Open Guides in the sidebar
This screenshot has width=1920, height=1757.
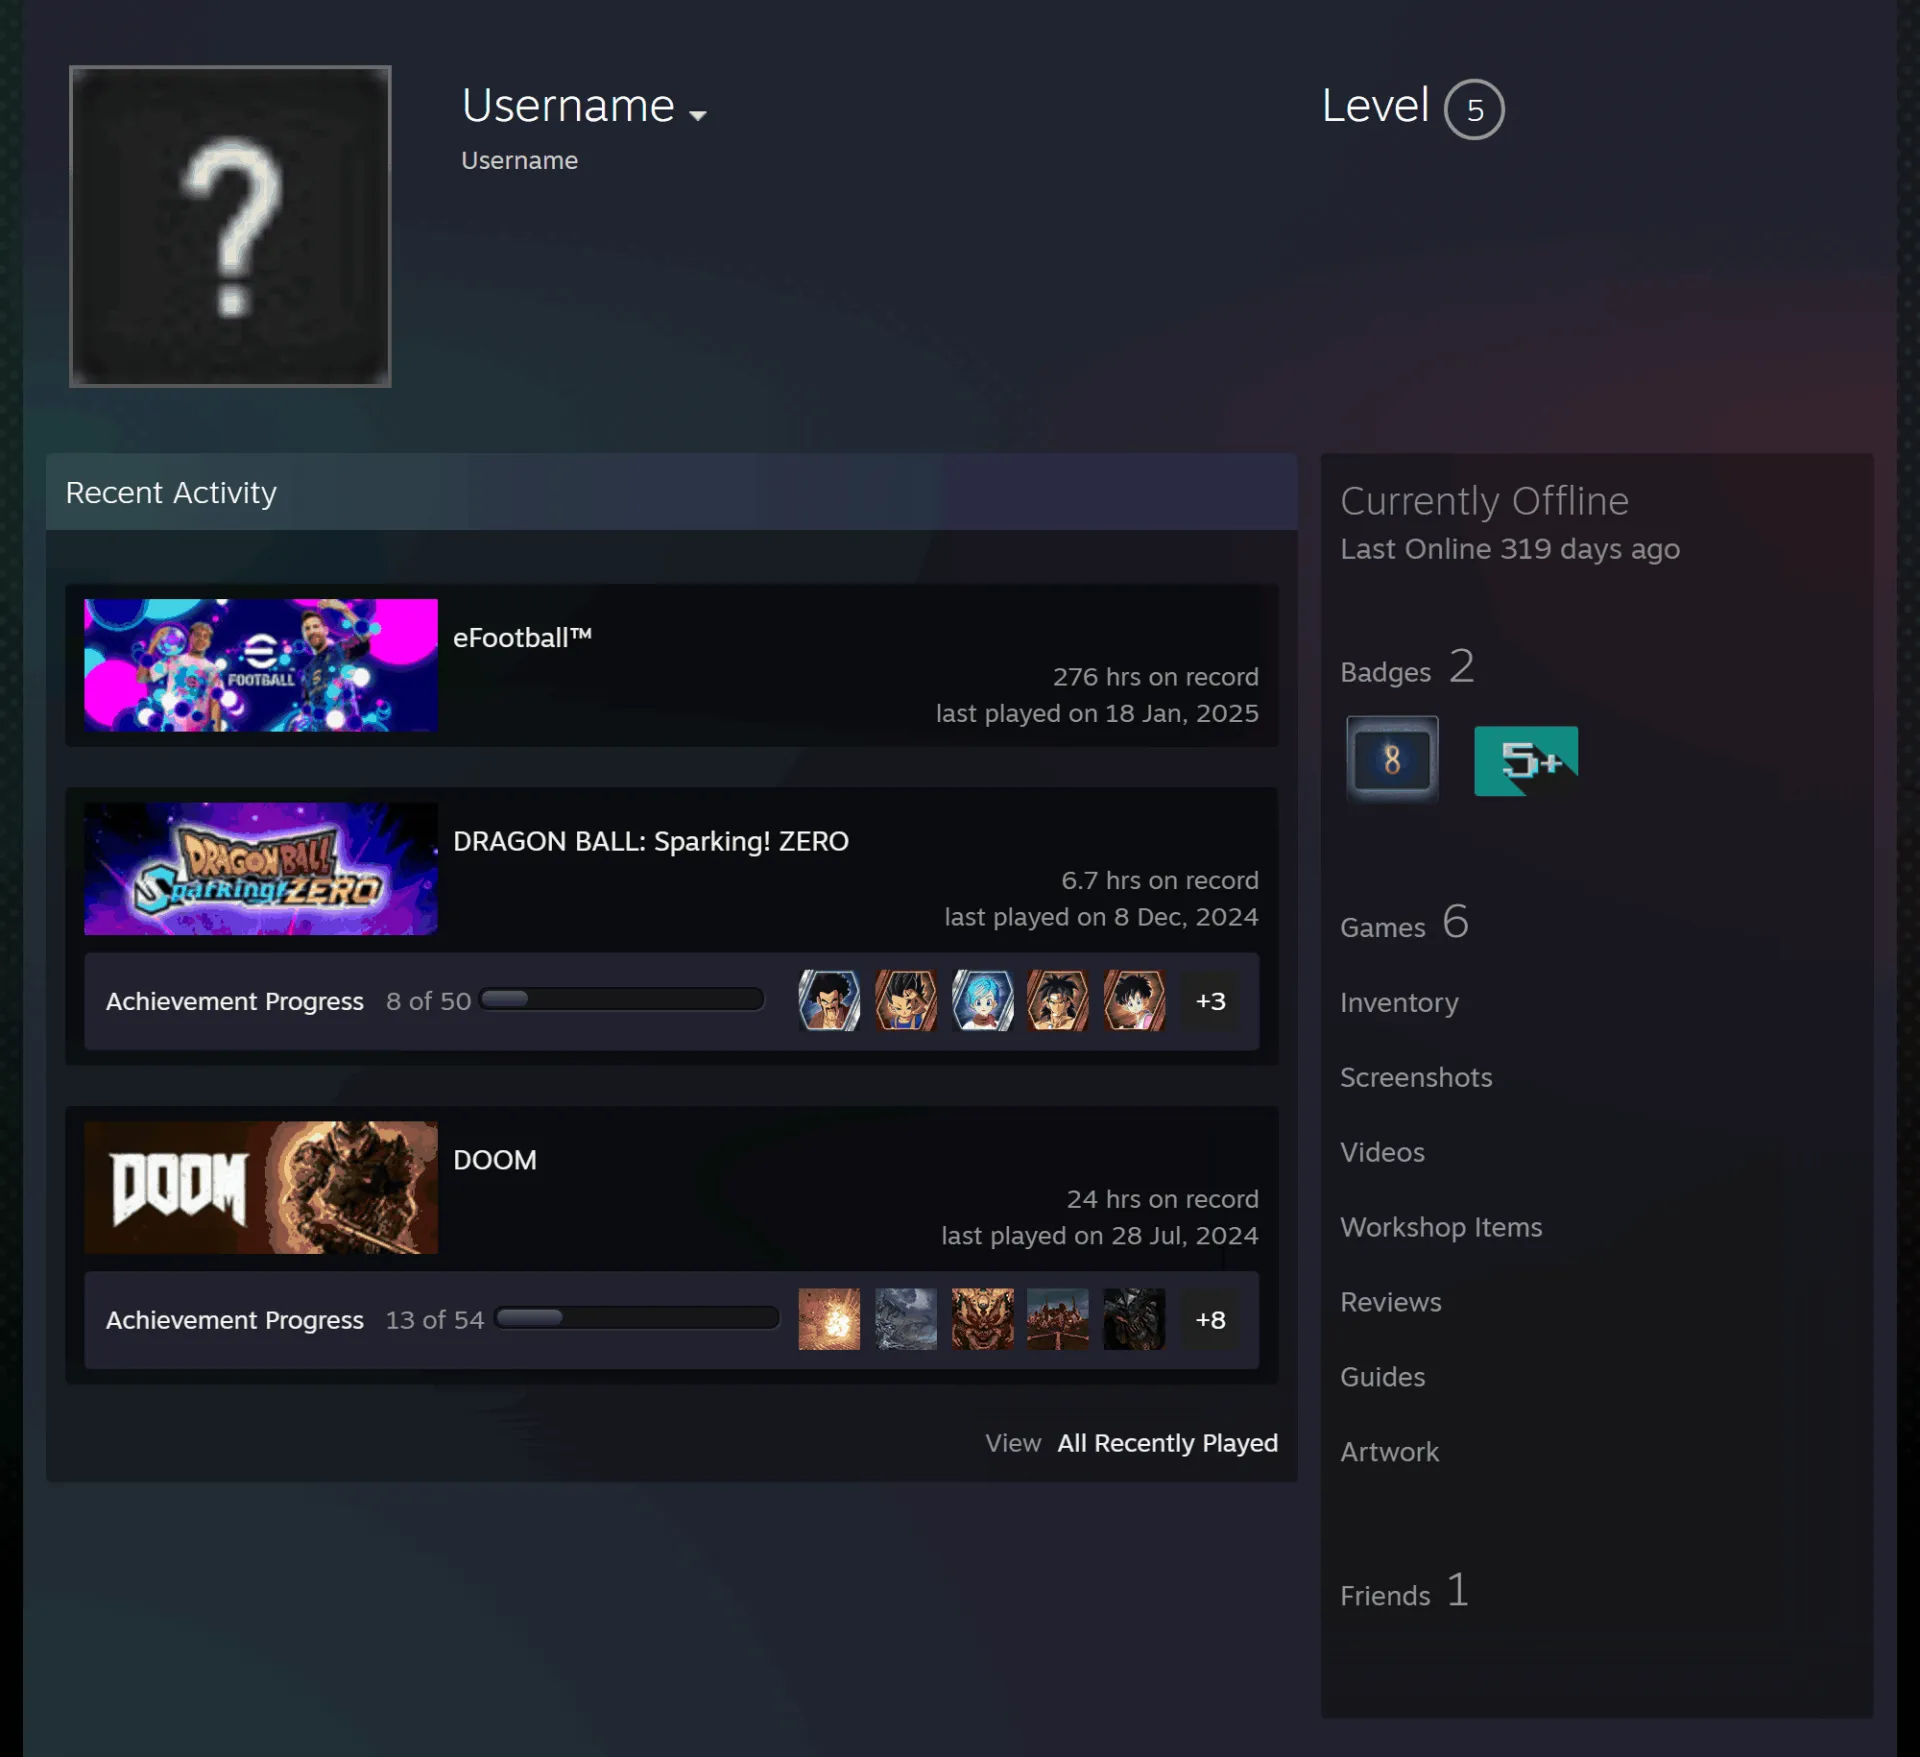tap(1382, 1378)
